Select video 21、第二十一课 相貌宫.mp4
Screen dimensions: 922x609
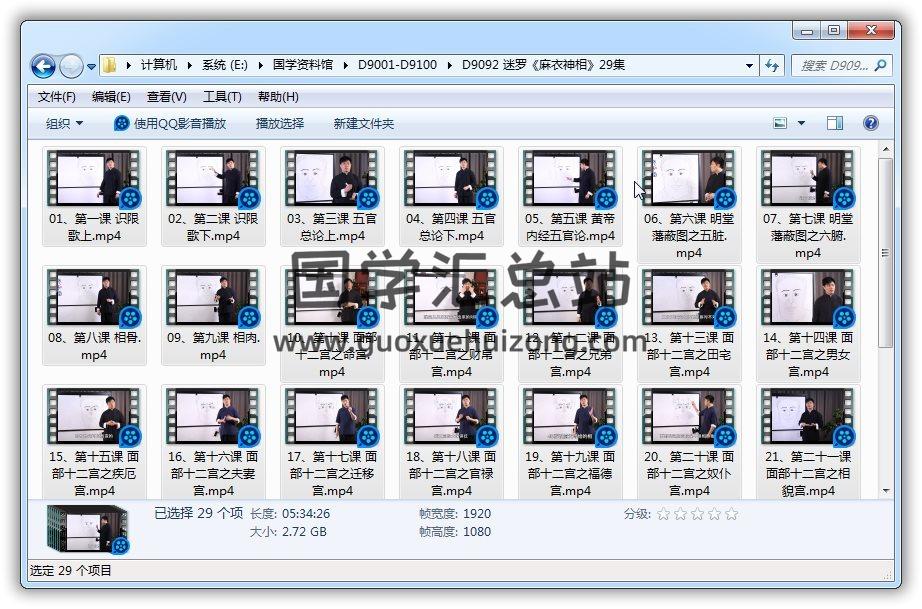[x=808, y=443]
